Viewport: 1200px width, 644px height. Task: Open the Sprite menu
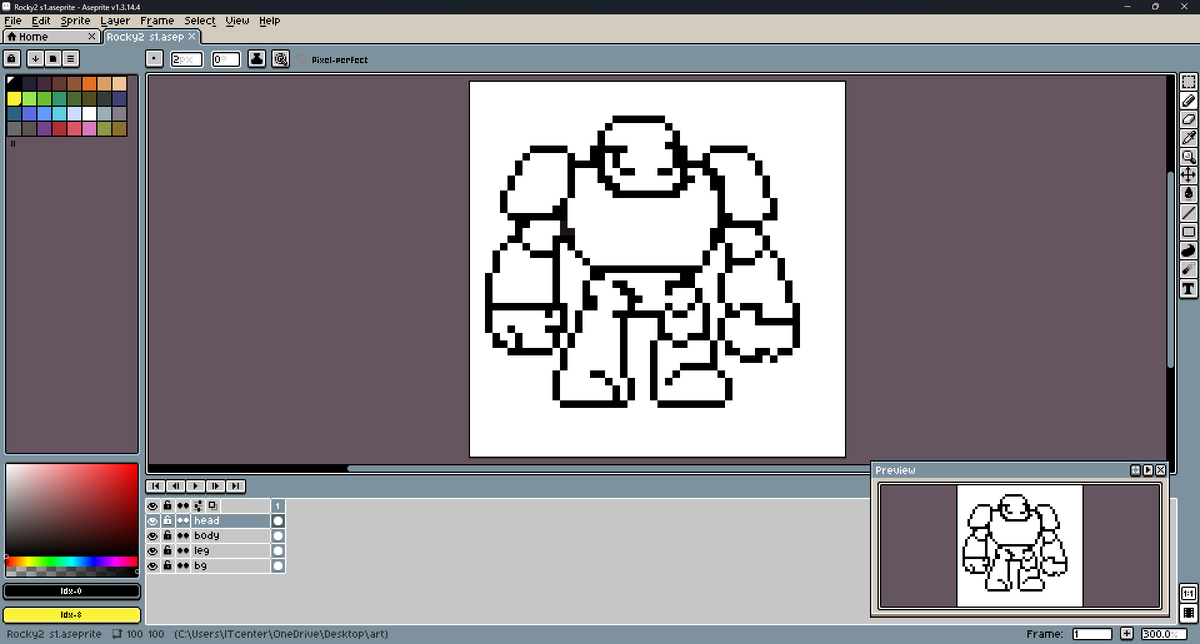[x=76, y=20]
